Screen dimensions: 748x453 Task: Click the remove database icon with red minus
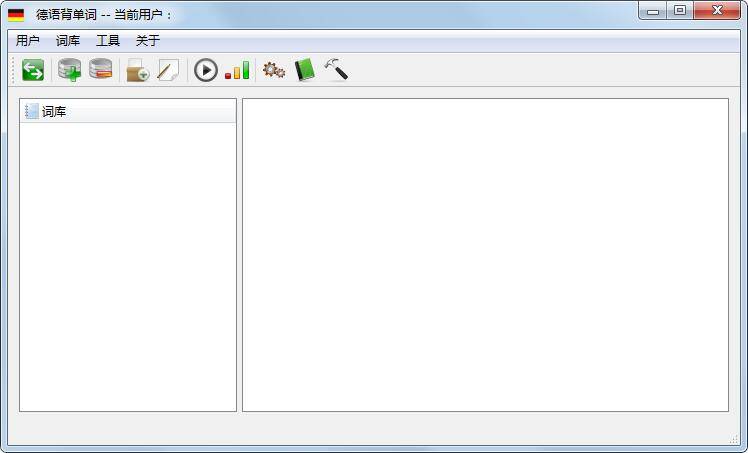pyautogui.click(x=100, y=70)
